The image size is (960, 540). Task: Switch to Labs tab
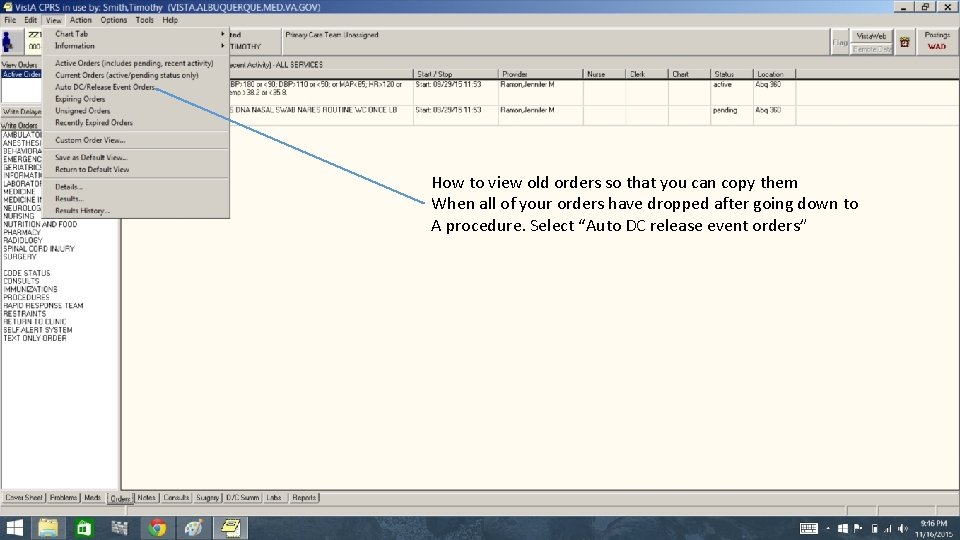274,498
